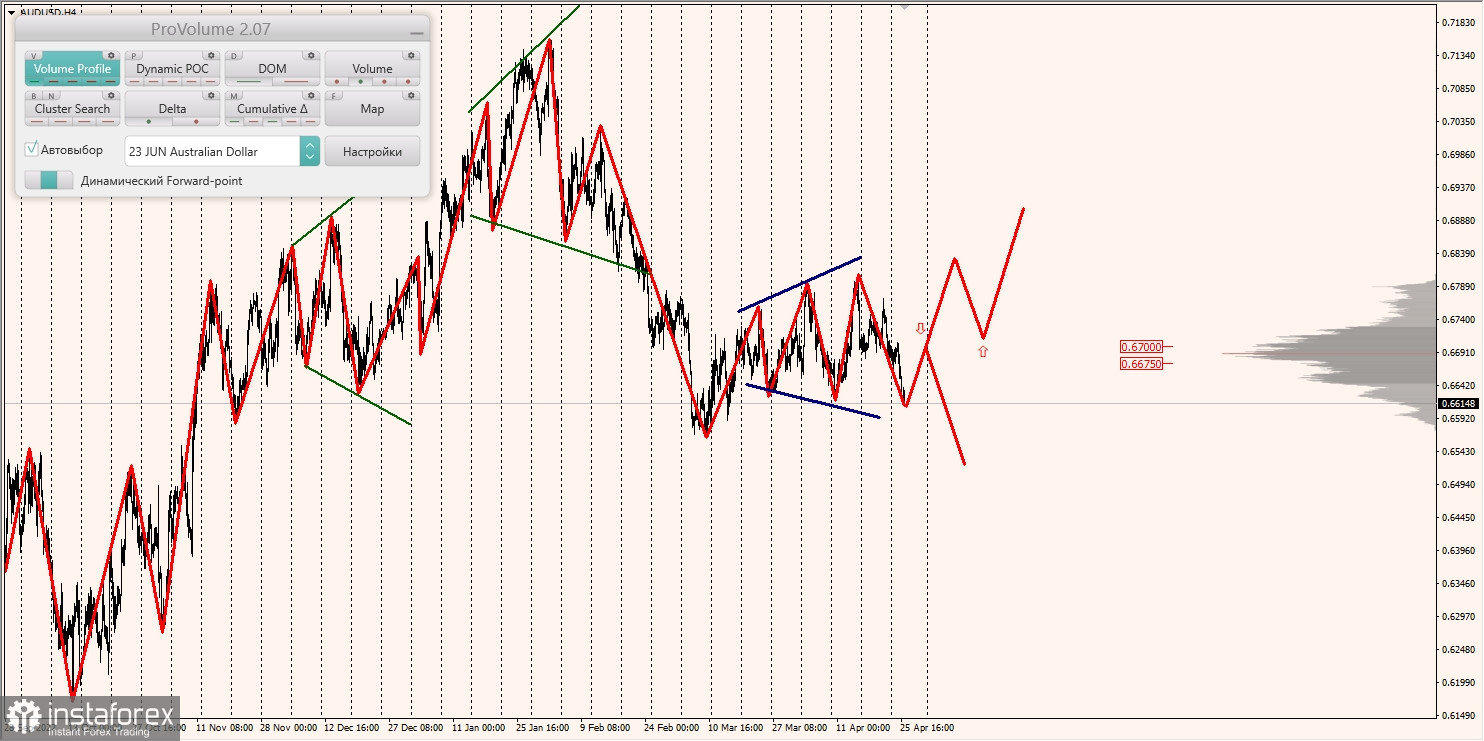Click the current price tag 0.66148
Screen dimensions: 1484x741
tap(1459, 404)
